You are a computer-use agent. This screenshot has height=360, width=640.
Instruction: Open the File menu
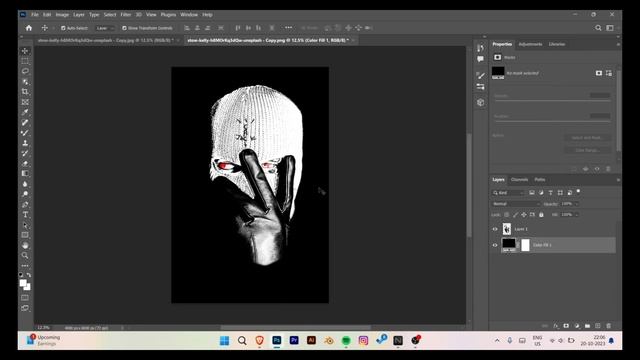(35, 15)
